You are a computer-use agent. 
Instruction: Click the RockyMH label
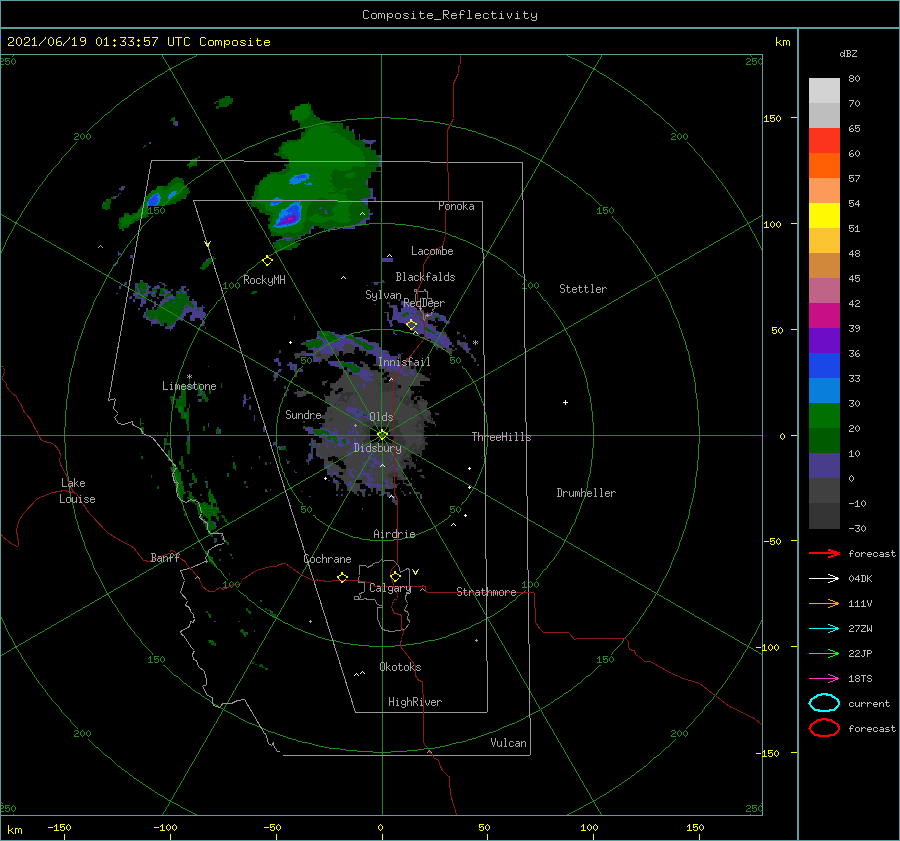[x=264, y=280]
